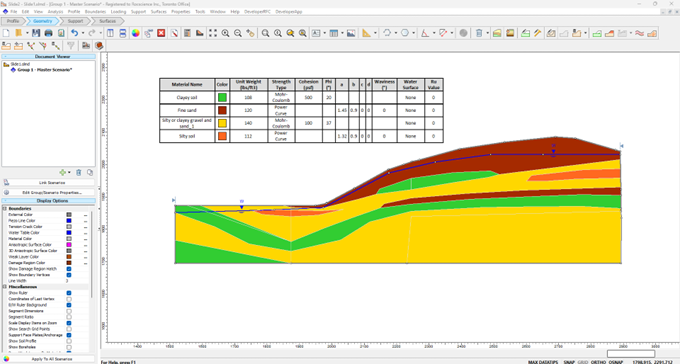Screen dimensions: 680x364
Task: Delete scenario with Document Viewer trash icon
Action: [x=79, y=172]
